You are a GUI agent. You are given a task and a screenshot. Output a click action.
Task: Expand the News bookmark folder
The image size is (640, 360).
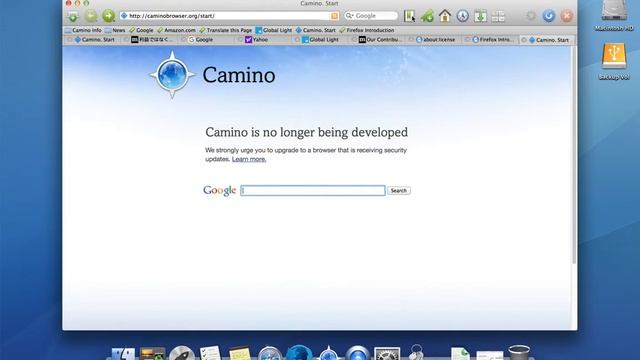115,30
